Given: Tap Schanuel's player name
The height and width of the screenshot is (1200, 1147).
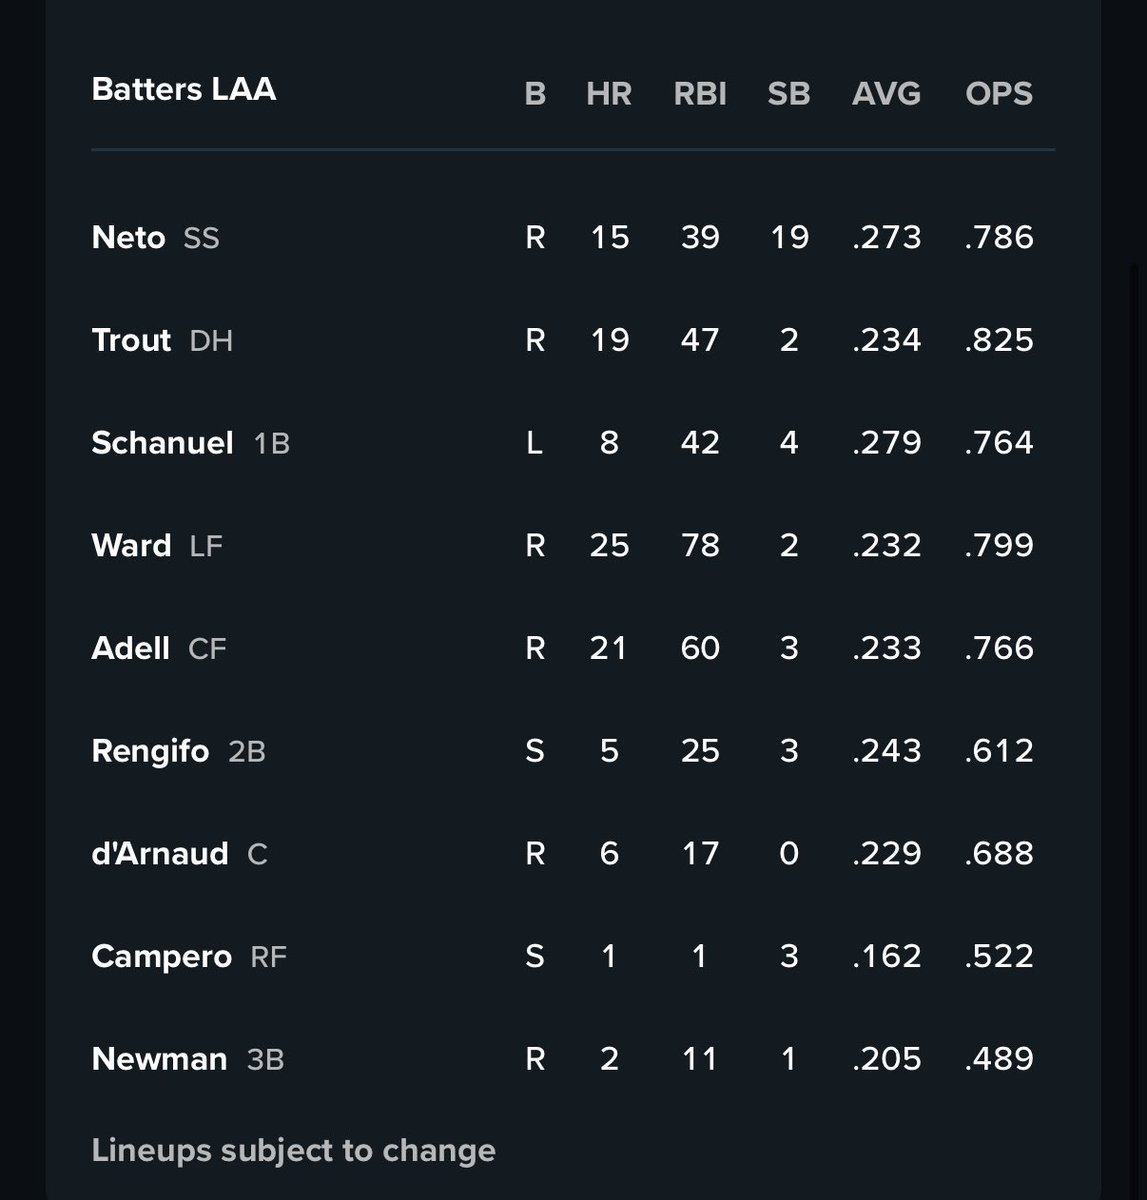Looking at the screenshot, I should (162, 442).
